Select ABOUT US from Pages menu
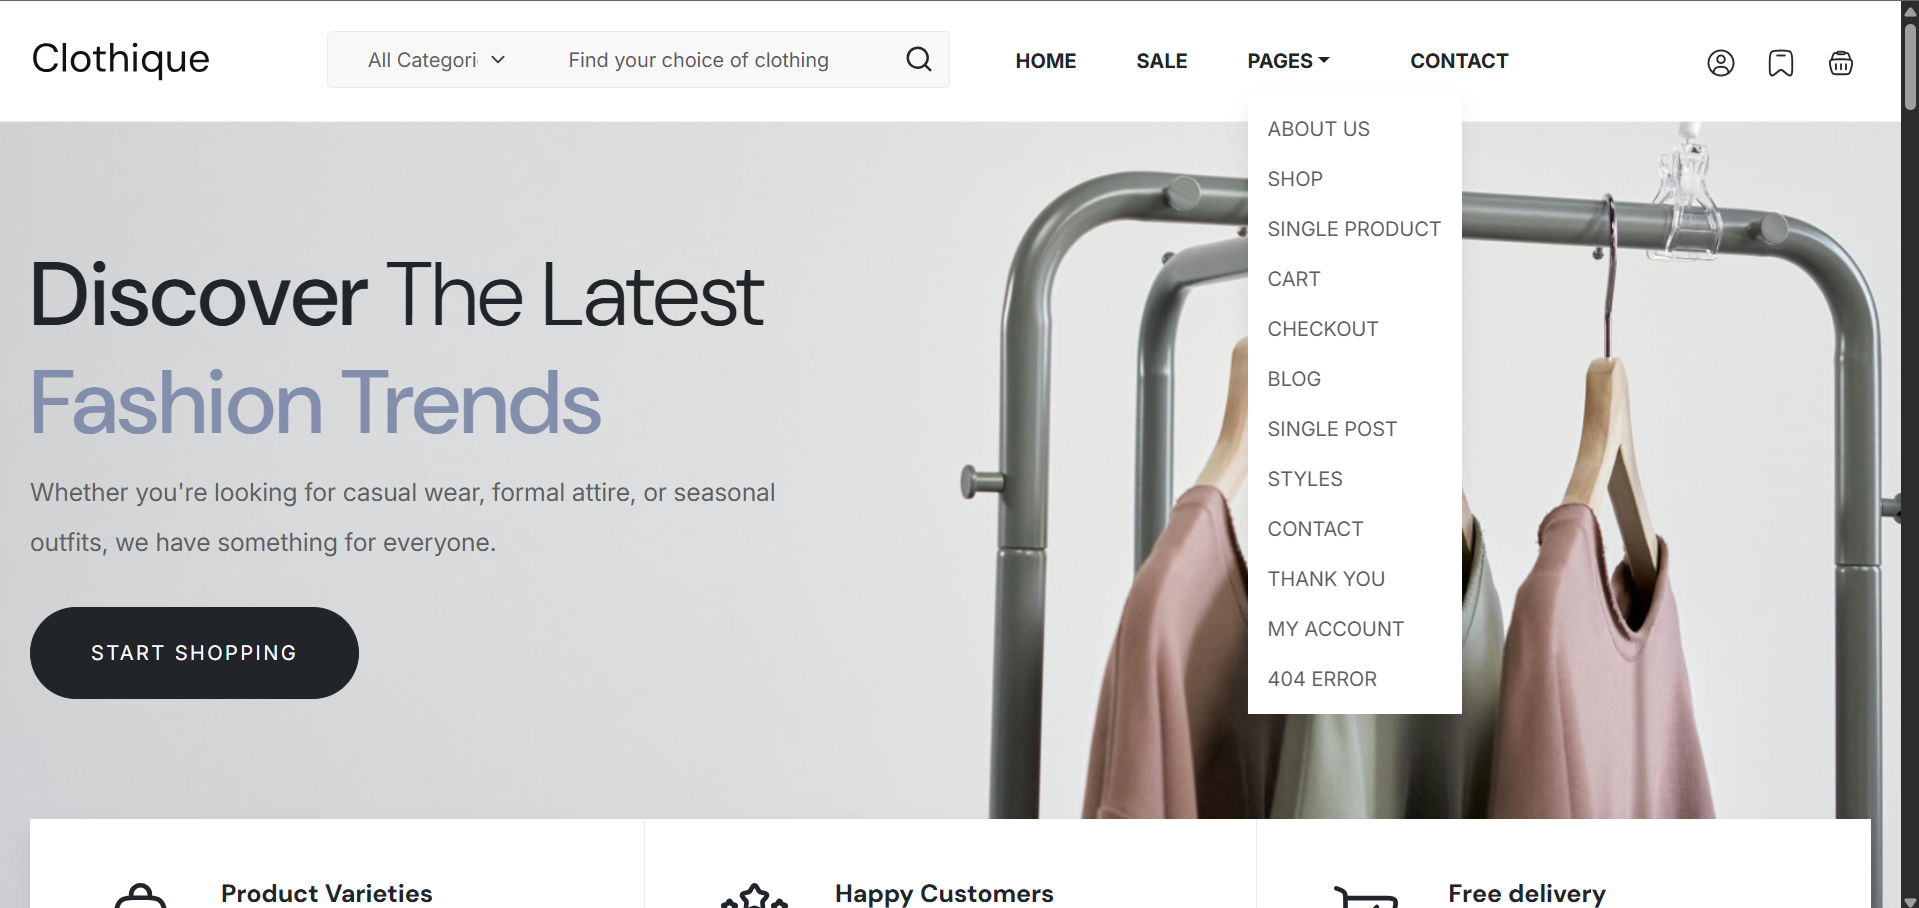This screenshot has width=1919, height=908. click(1318, 129)
